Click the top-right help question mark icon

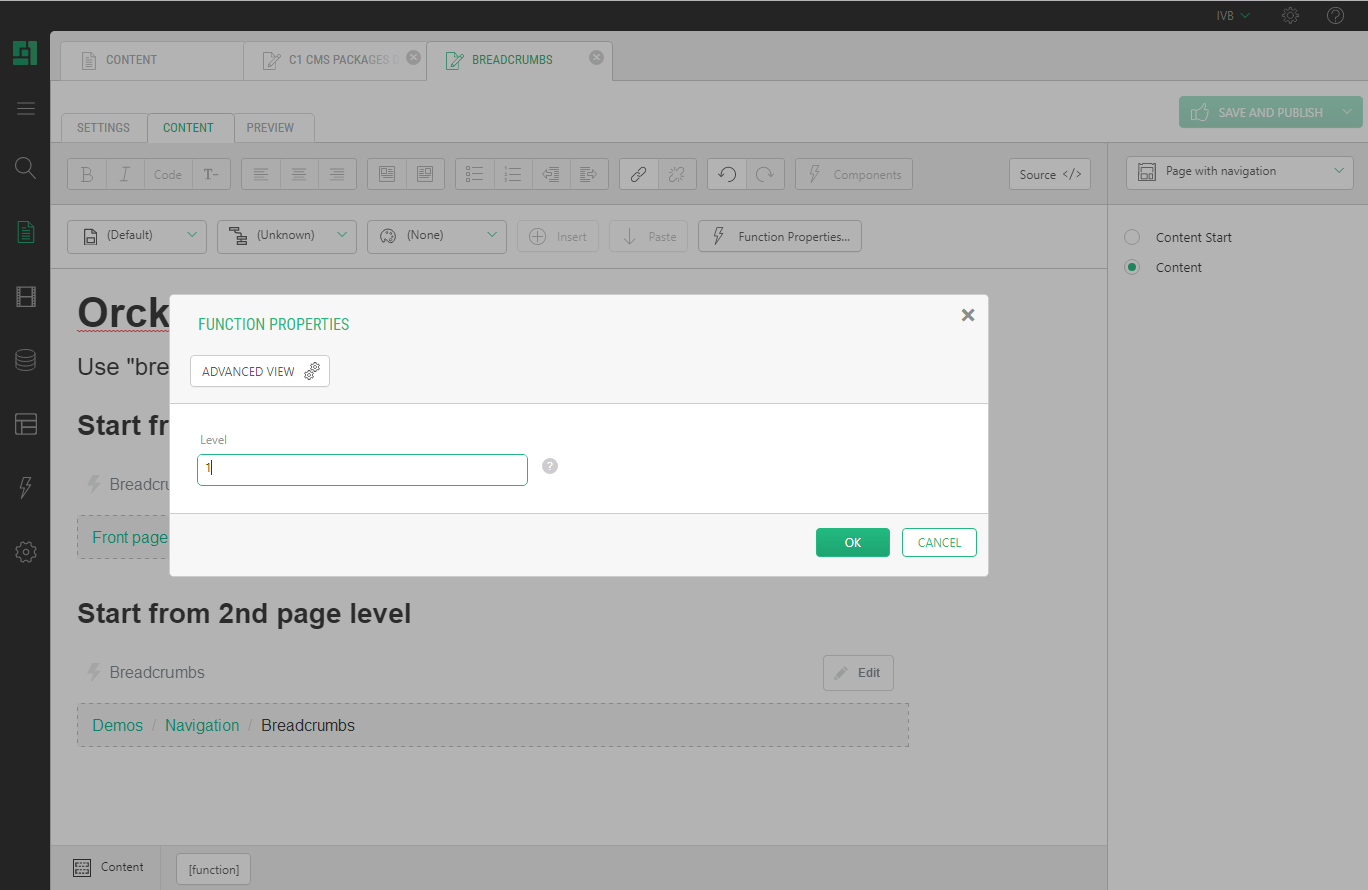tap(1335, 16)
